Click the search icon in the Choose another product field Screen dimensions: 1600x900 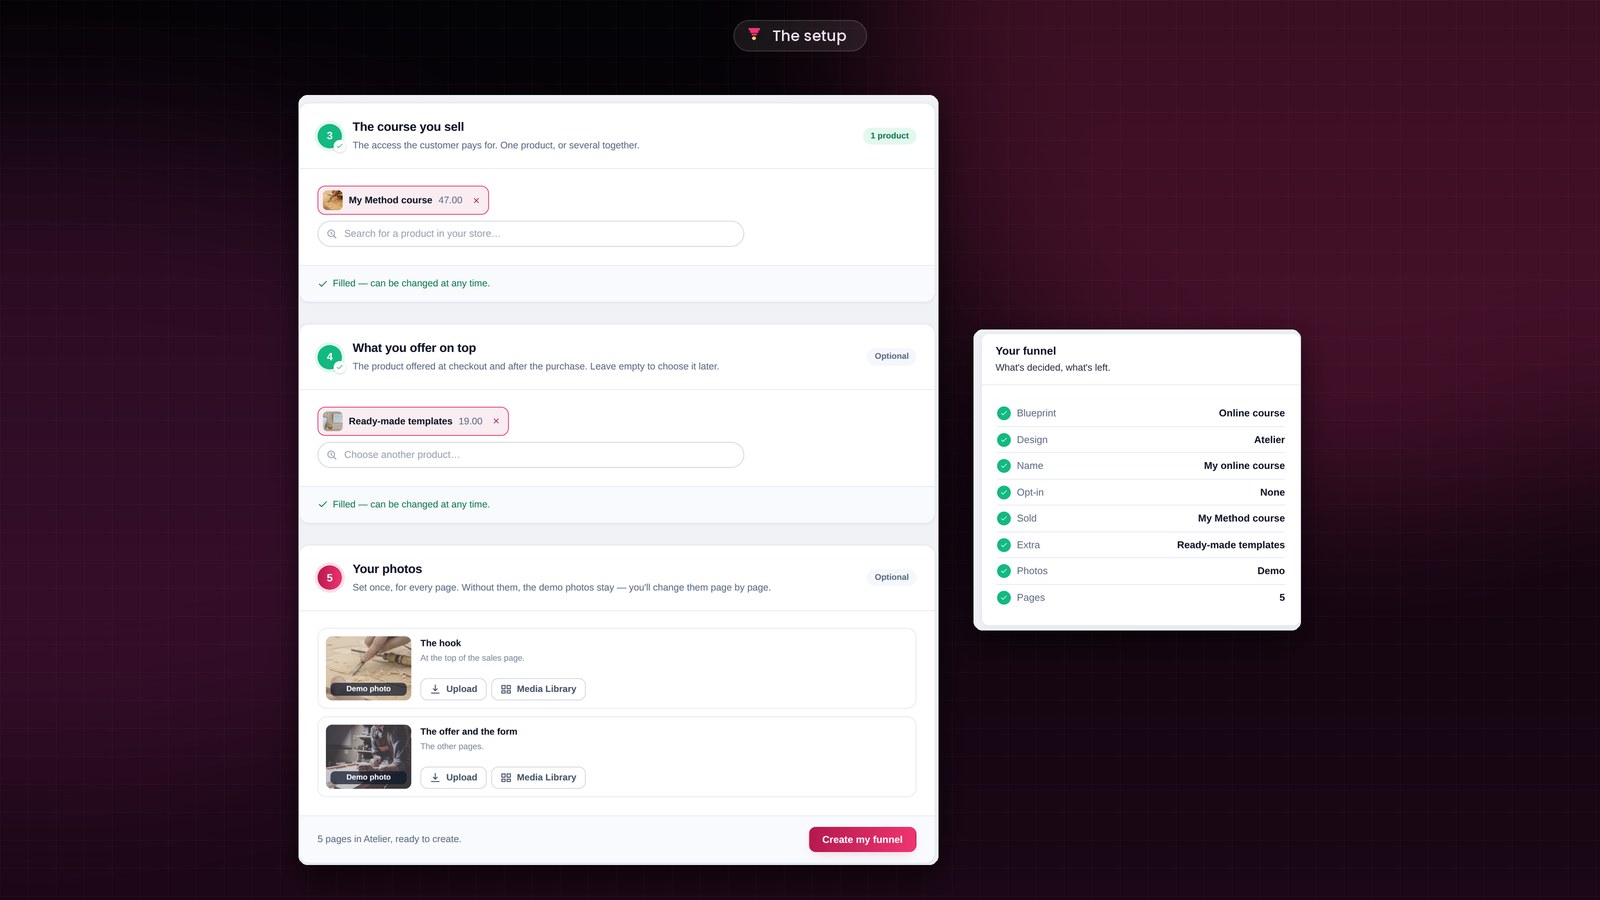(x=332, y=455)
